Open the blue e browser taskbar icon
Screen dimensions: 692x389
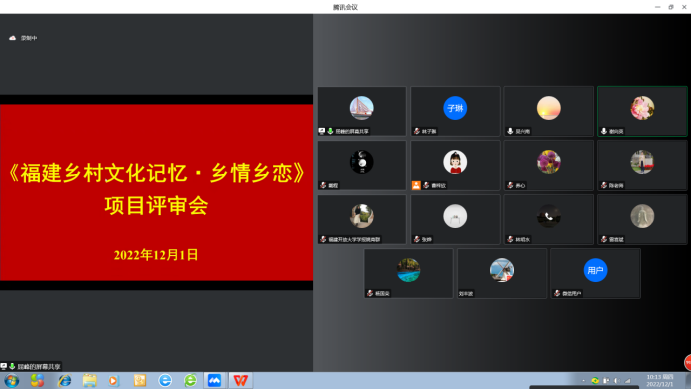coord(165,381)
